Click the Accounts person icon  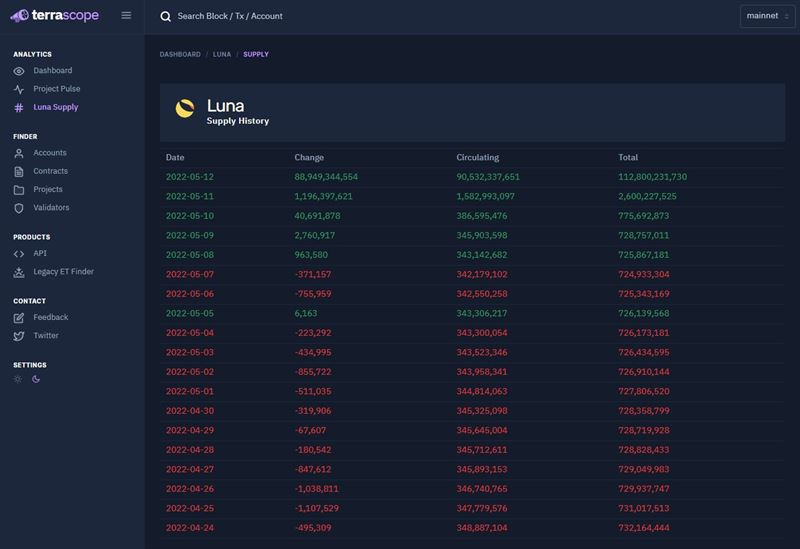point(19,153)
